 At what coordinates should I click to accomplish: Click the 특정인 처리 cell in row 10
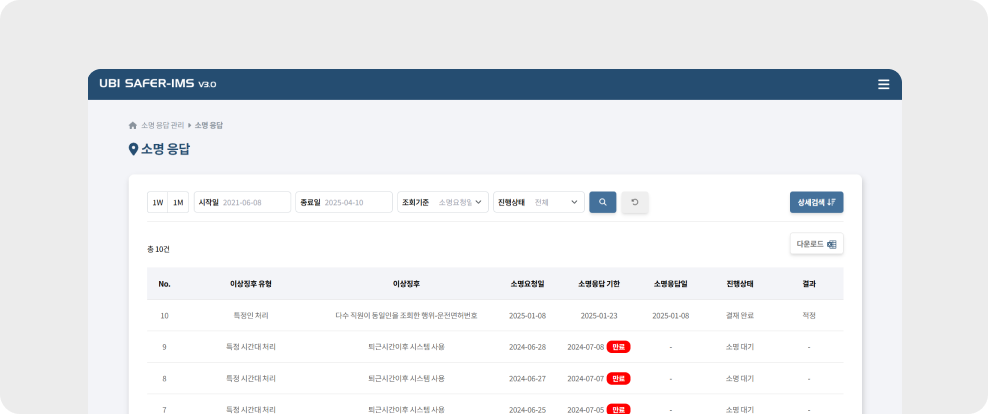click(x=251, y=316)
